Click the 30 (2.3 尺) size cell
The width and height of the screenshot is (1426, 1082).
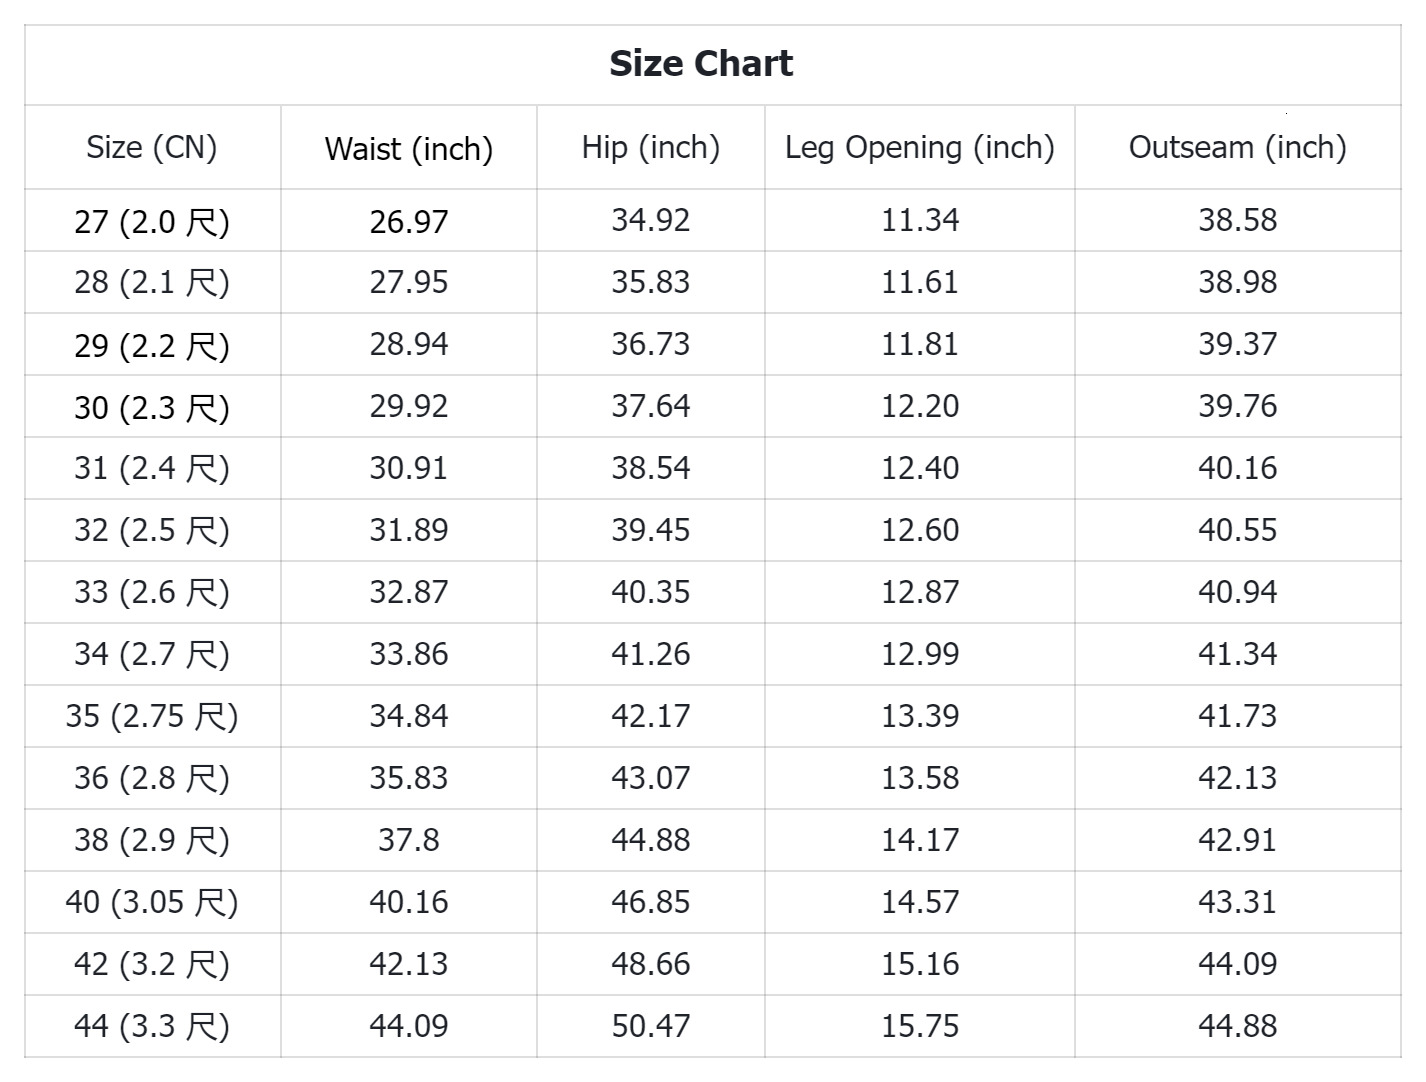click(152, 407)
